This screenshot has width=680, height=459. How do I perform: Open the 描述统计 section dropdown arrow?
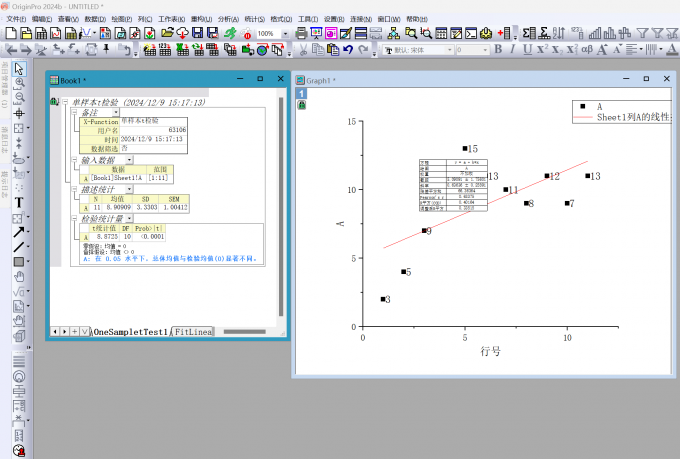(129, 189)
